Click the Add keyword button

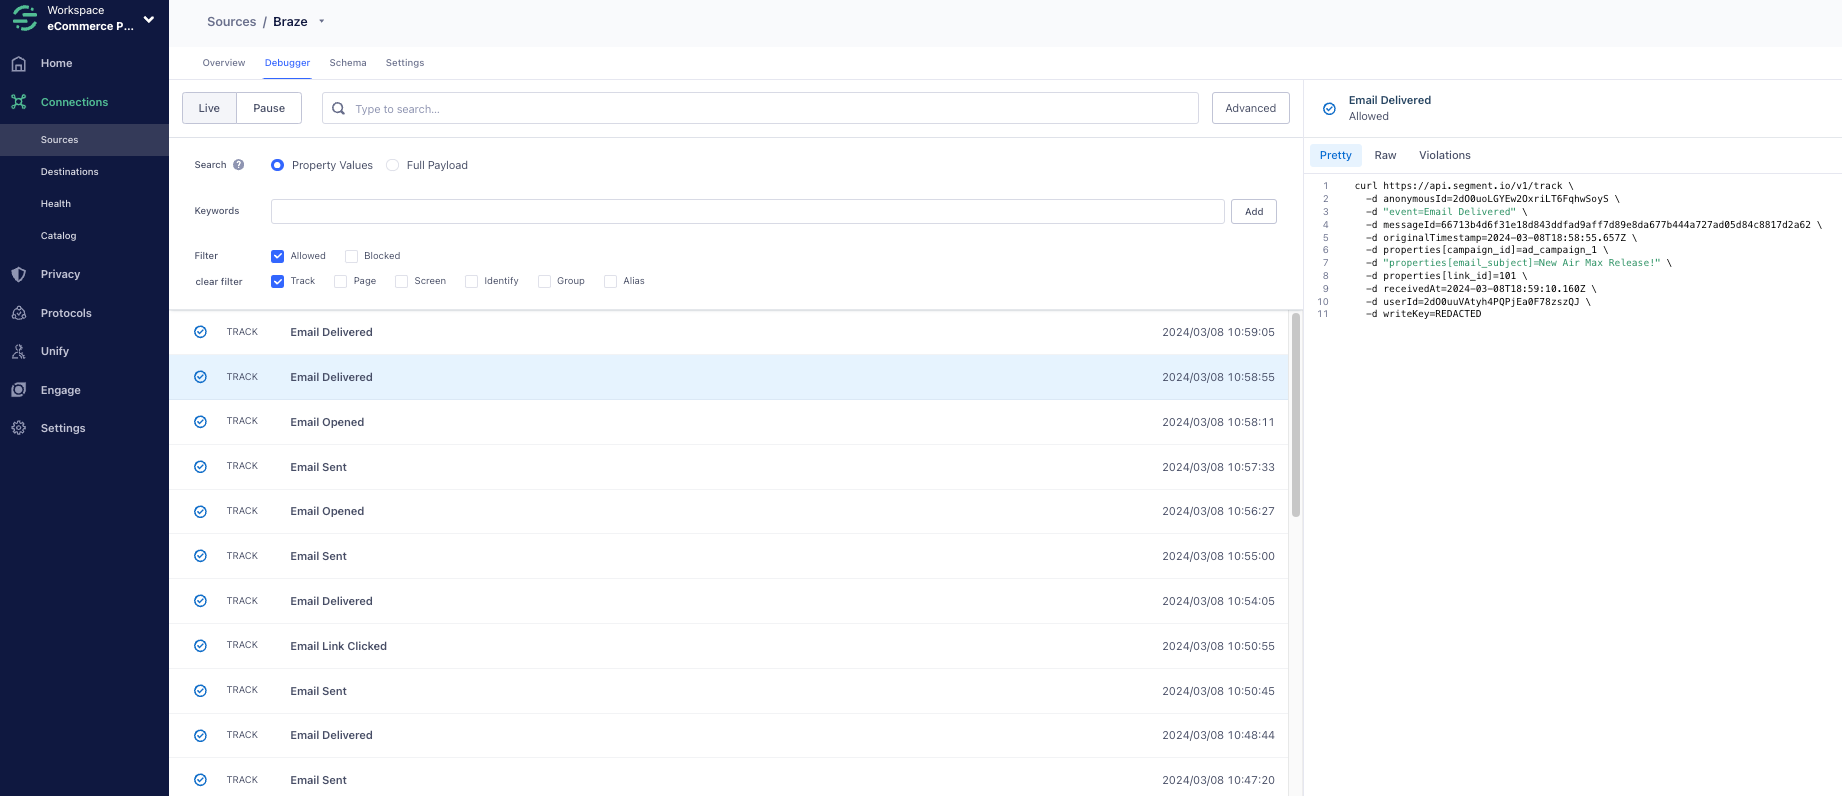click(x=1254, y=211)
